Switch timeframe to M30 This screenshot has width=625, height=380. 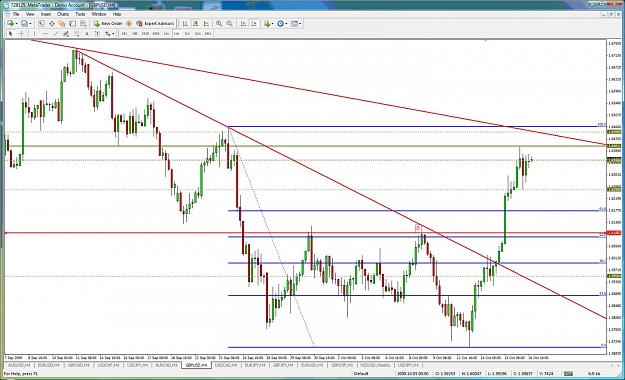pos(156,34)
